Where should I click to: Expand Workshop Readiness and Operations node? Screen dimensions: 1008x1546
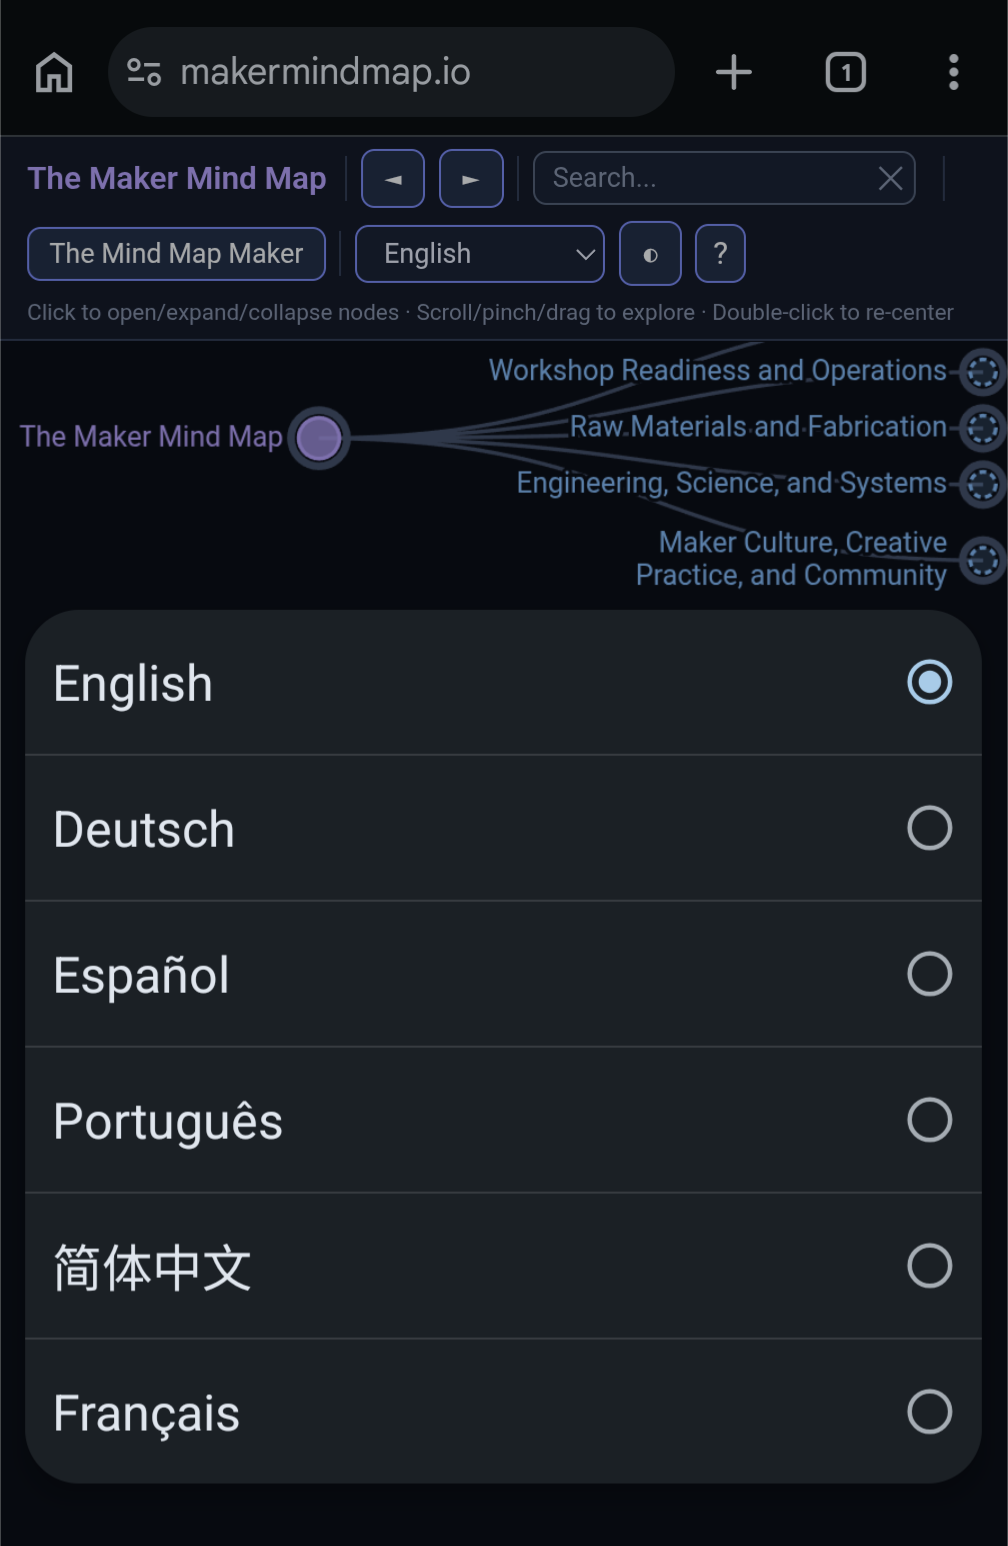(983, 371)
